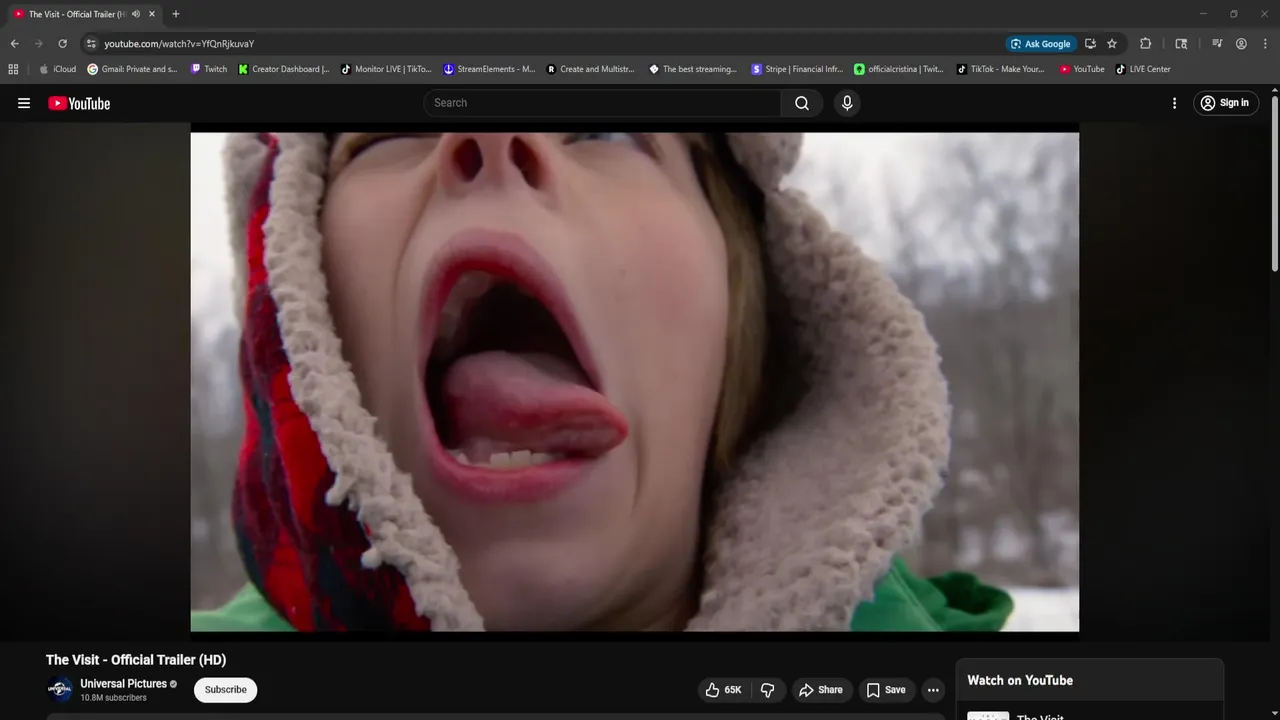Click the page vertical scrollbar
1280x720 pixels.
(x=1274, y=182)
